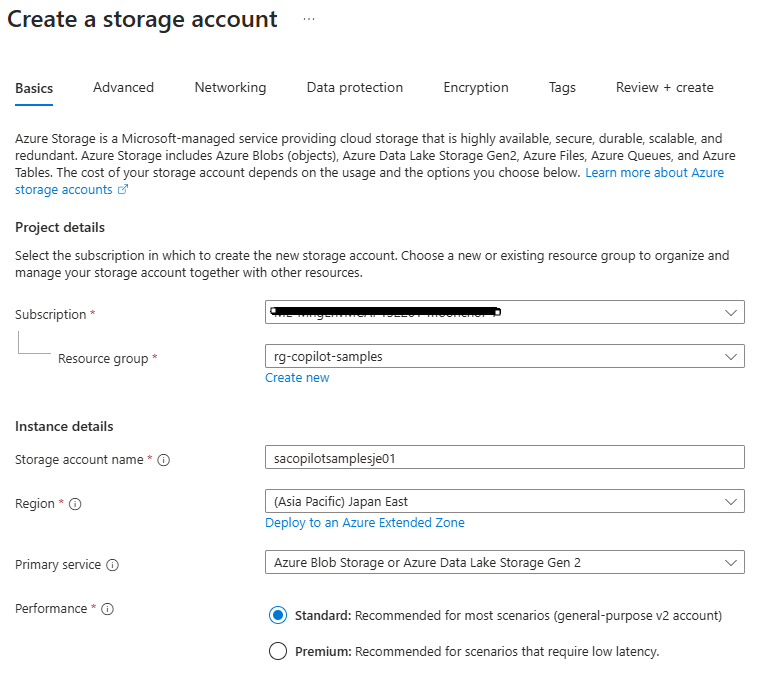Image resolution: width=769 pixels, height=674 pixels.
Task: Switch to the Advanced tab
Action: [x=123, y=88]
